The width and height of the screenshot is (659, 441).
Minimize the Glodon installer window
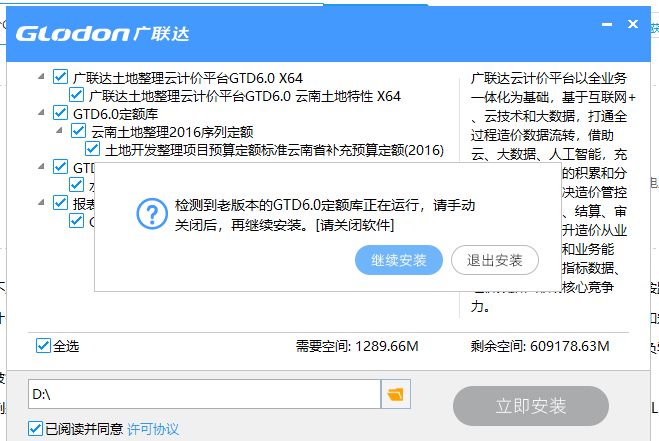[606, 24]
